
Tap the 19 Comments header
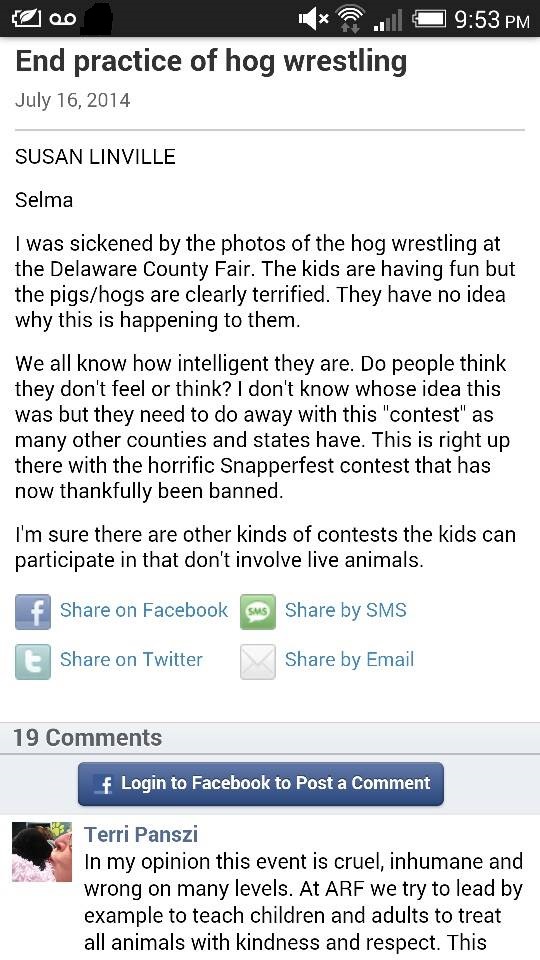[x=88, y=738]
